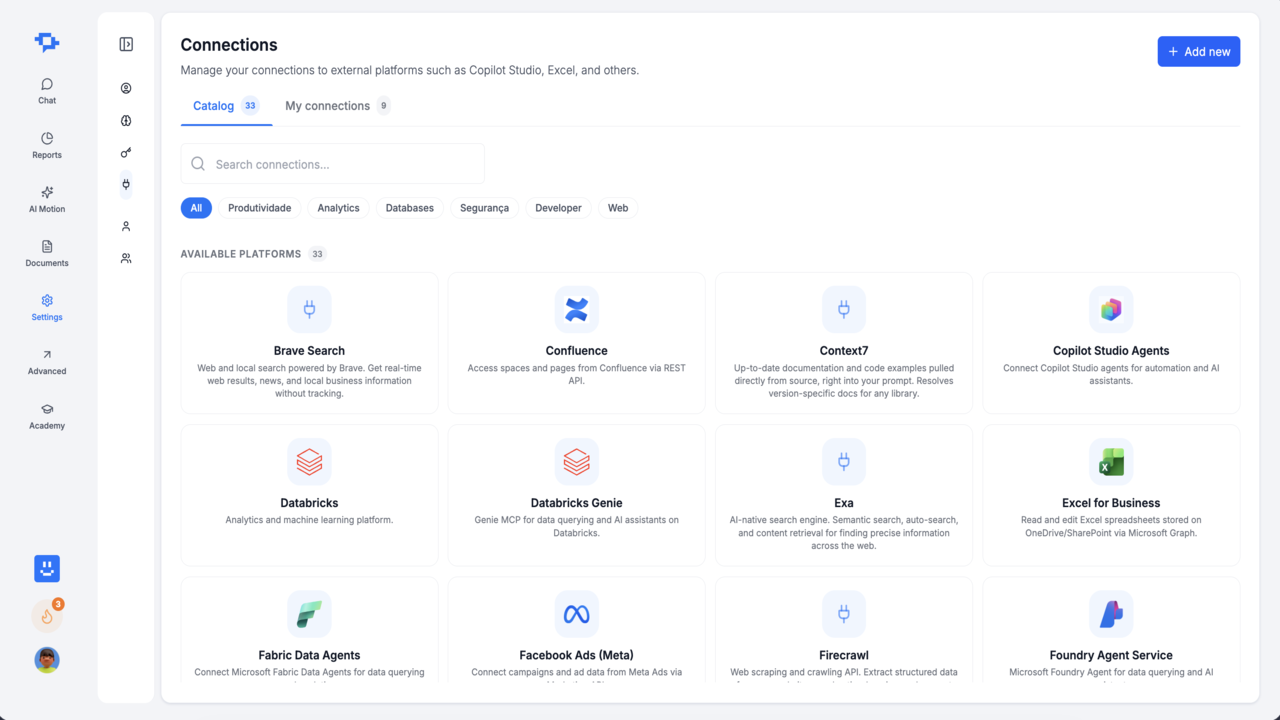Filter platforms by Web
The height and width of the screenshot is (720, 1280).
(618, 208)
